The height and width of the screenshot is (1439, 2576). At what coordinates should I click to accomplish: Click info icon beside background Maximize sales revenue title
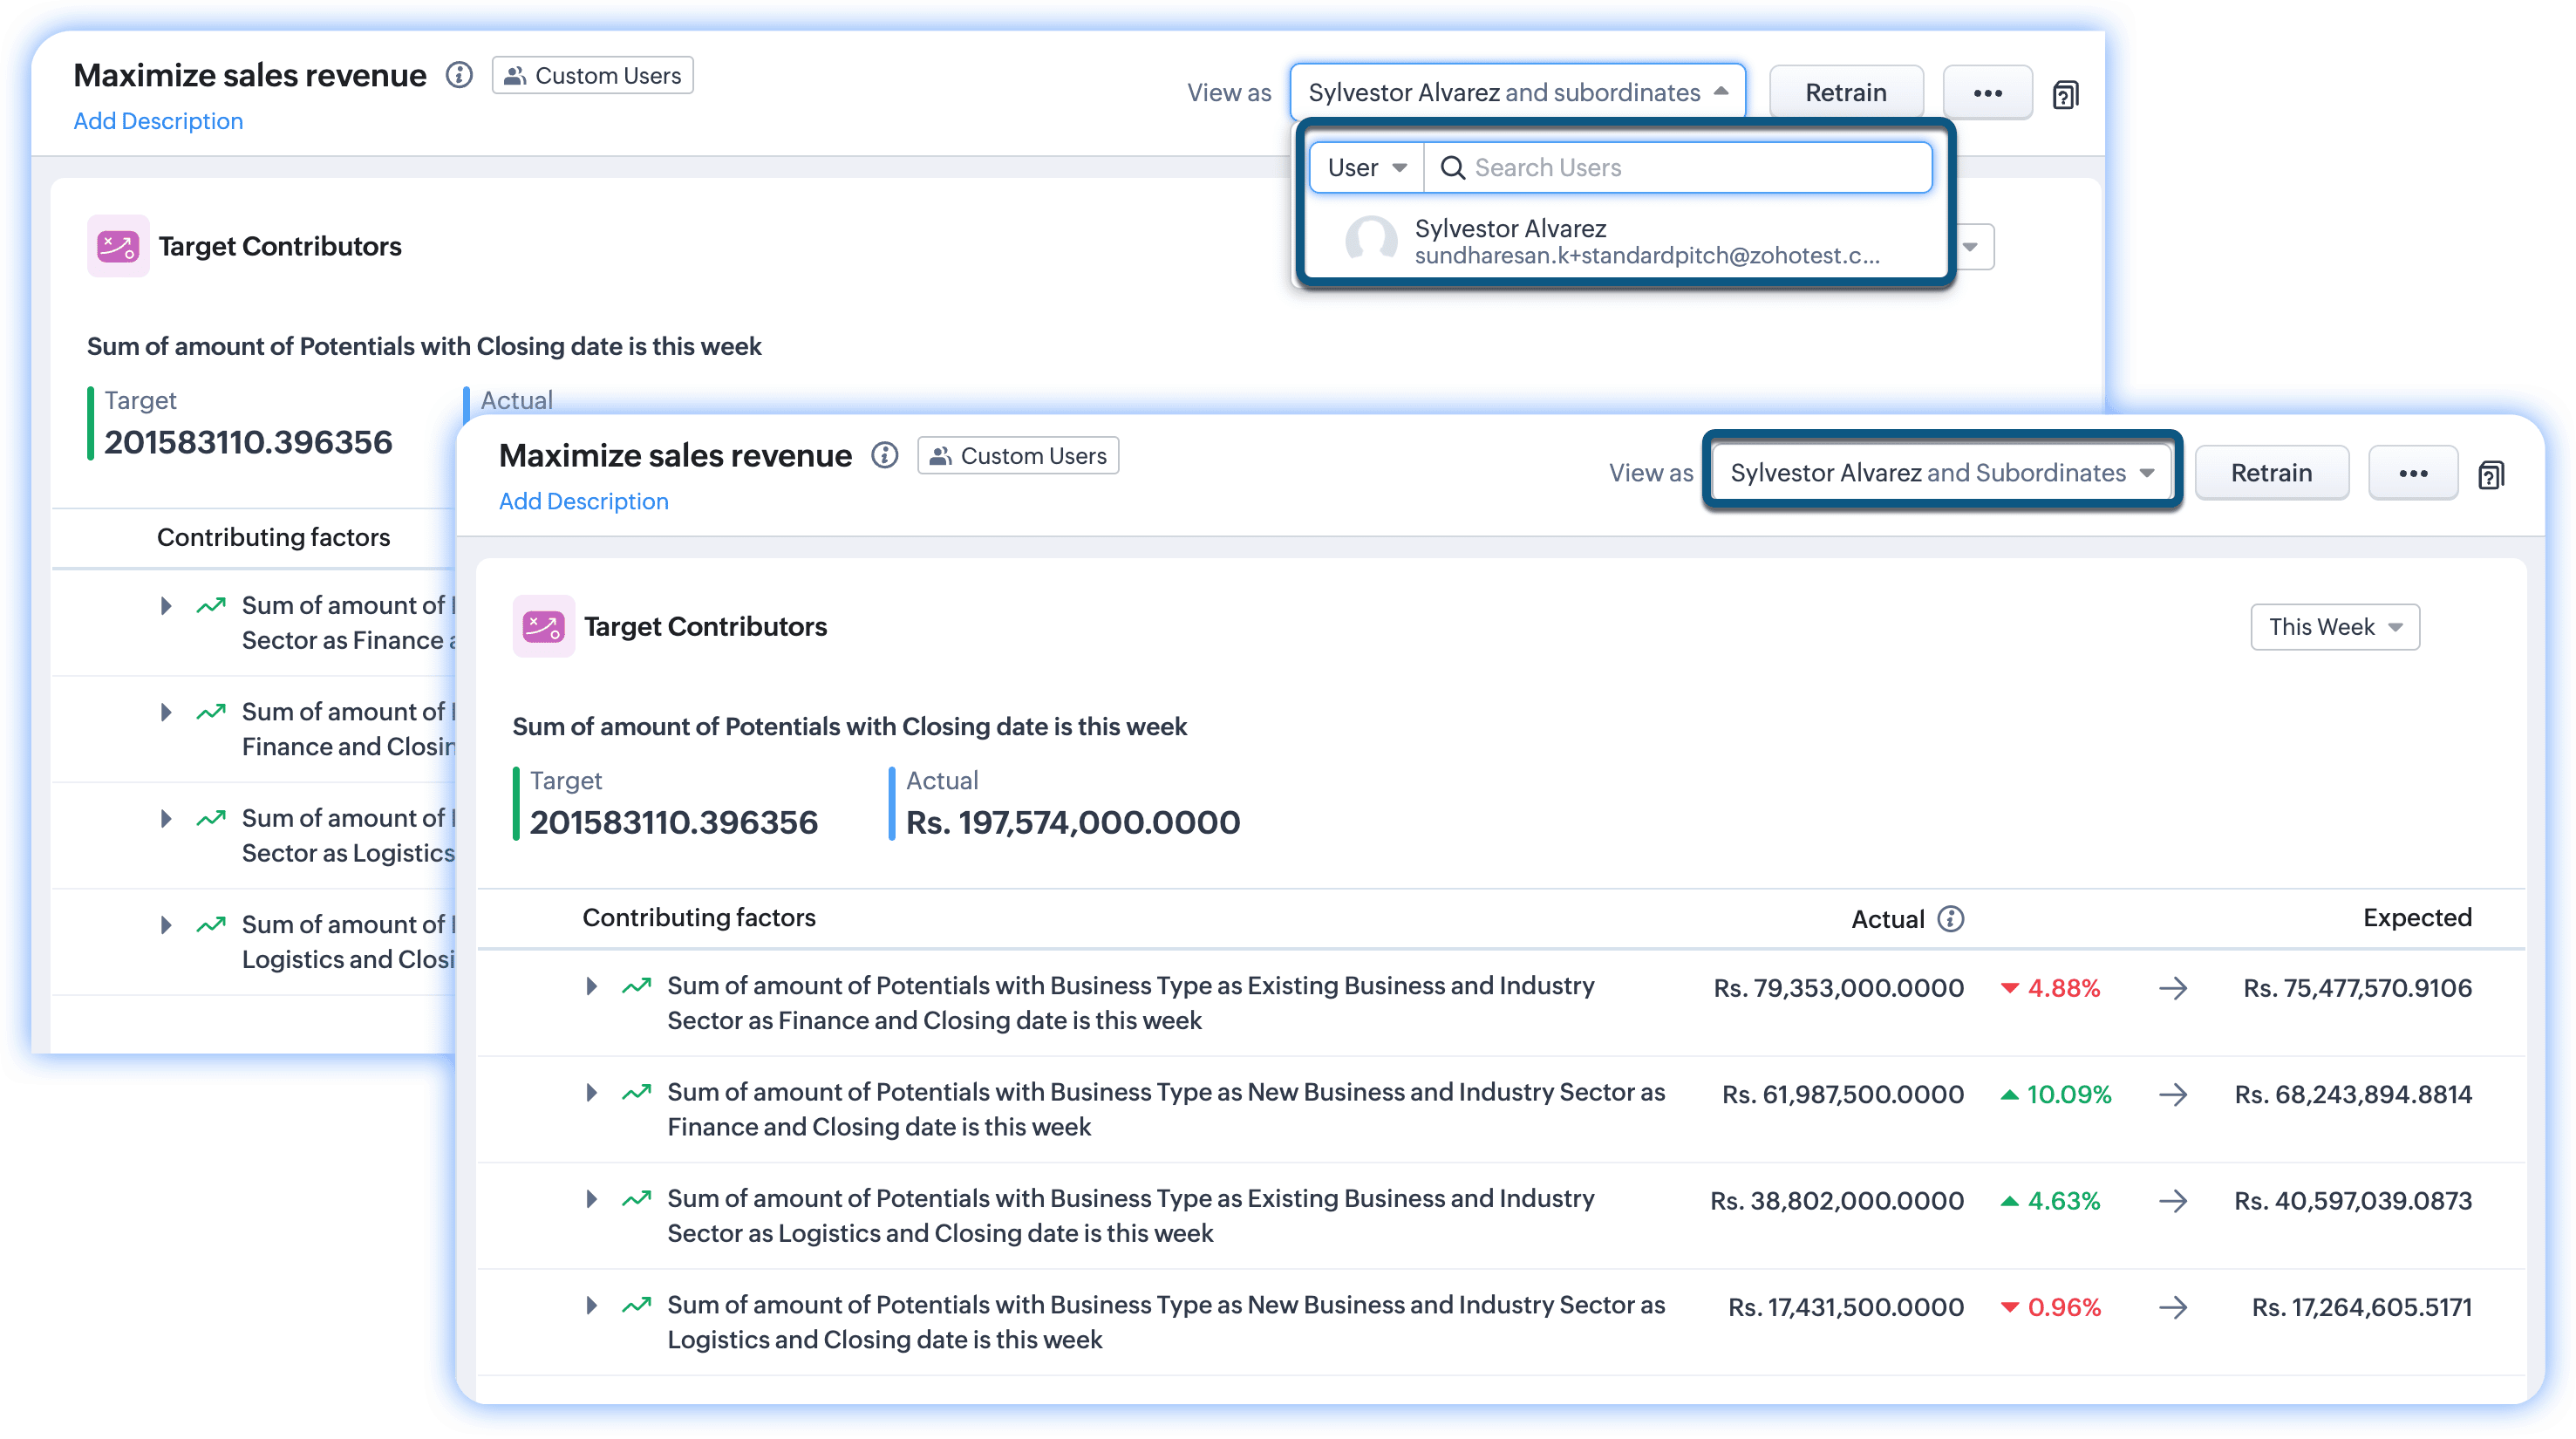click(x=459, y=75)
